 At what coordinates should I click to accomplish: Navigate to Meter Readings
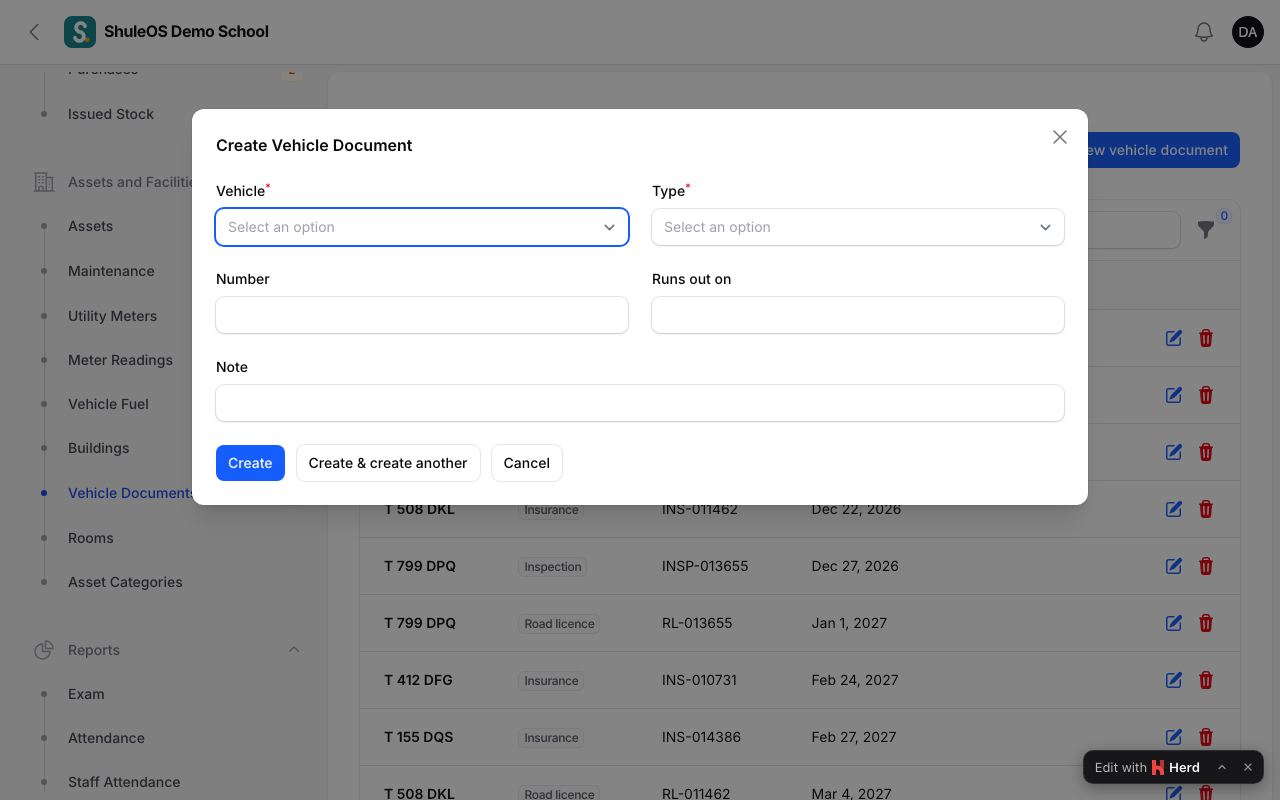(x=120, y=360)
